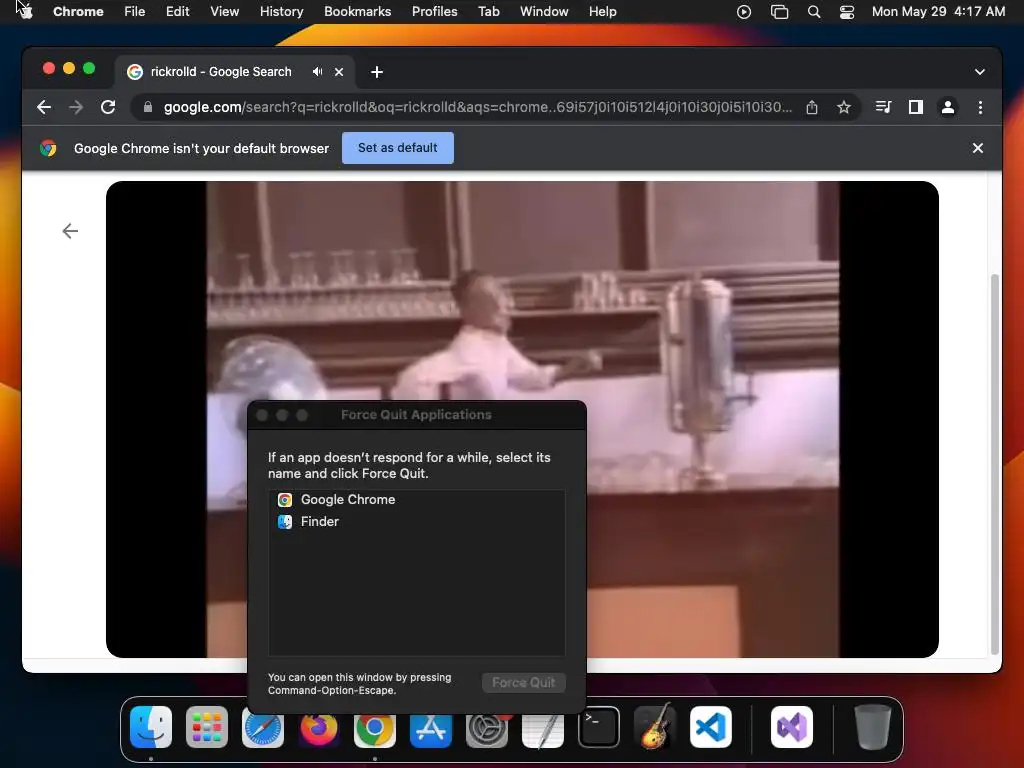Image resolution: width=1024 pixels, height=768 pixels.
Task: Click the Stage Manager menu bar icon
Action: (x=779, y=12)
